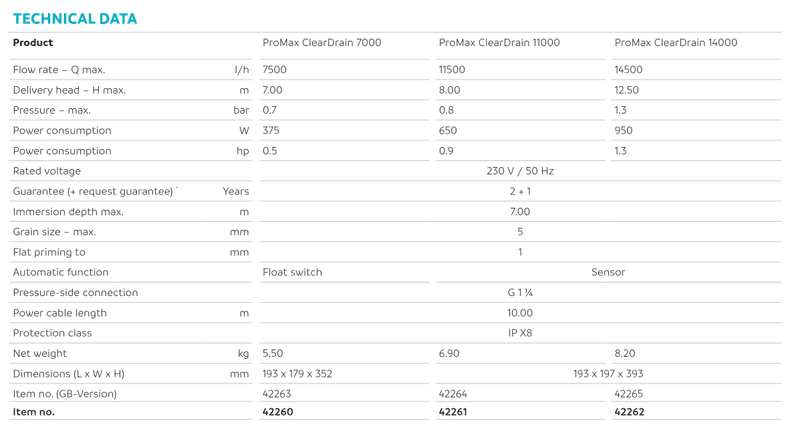Click the TECHNICAL DATA heading
Screen dimensions: 800x429
[75, 18]
